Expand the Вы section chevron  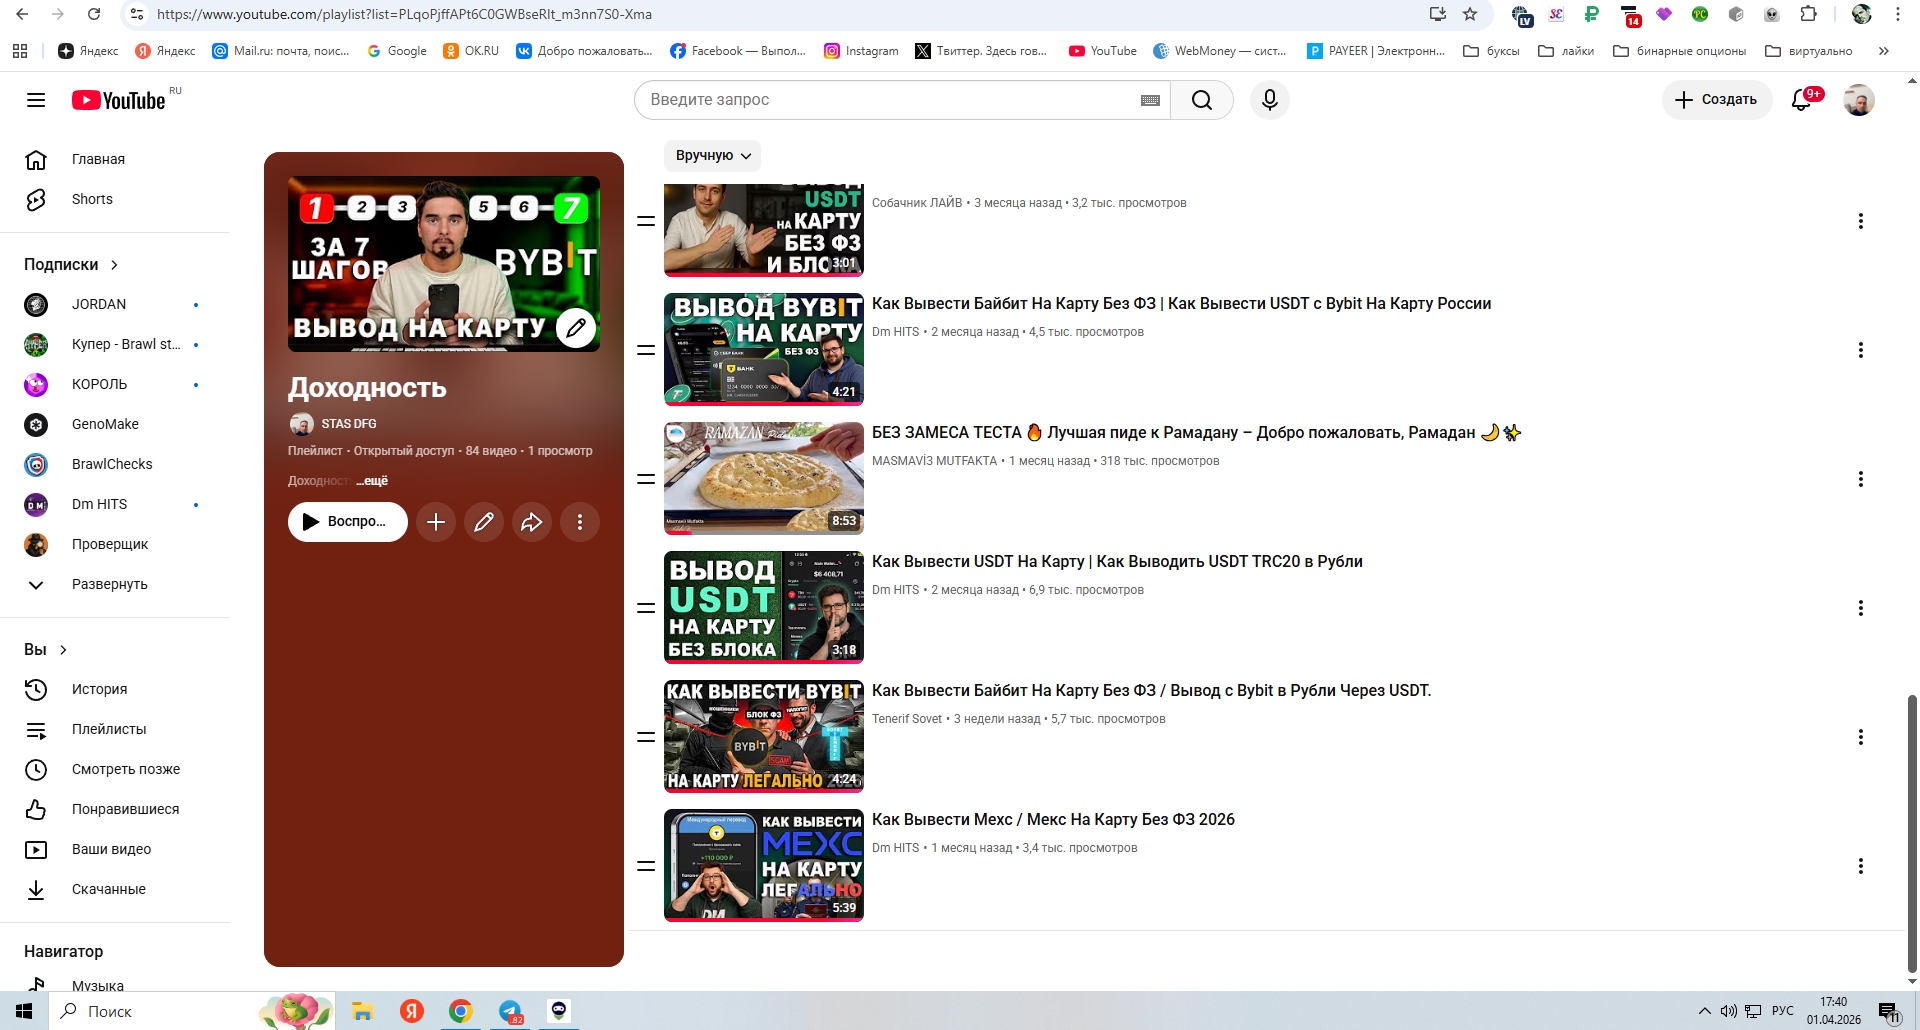(63, 650)
